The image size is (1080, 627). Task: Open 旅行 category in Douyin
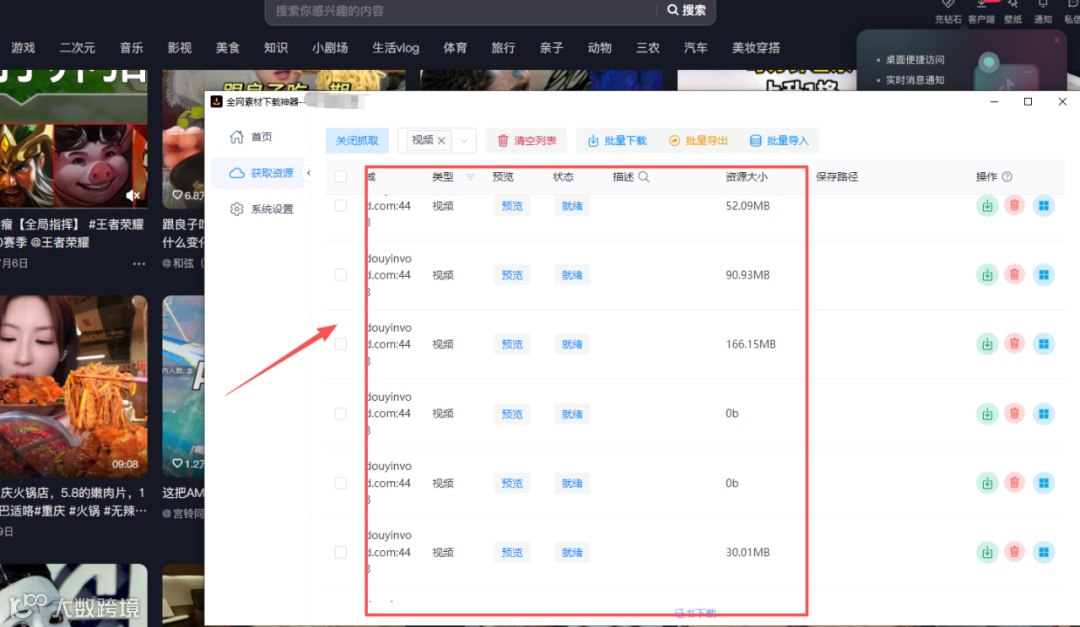click(x=503, y=48)
